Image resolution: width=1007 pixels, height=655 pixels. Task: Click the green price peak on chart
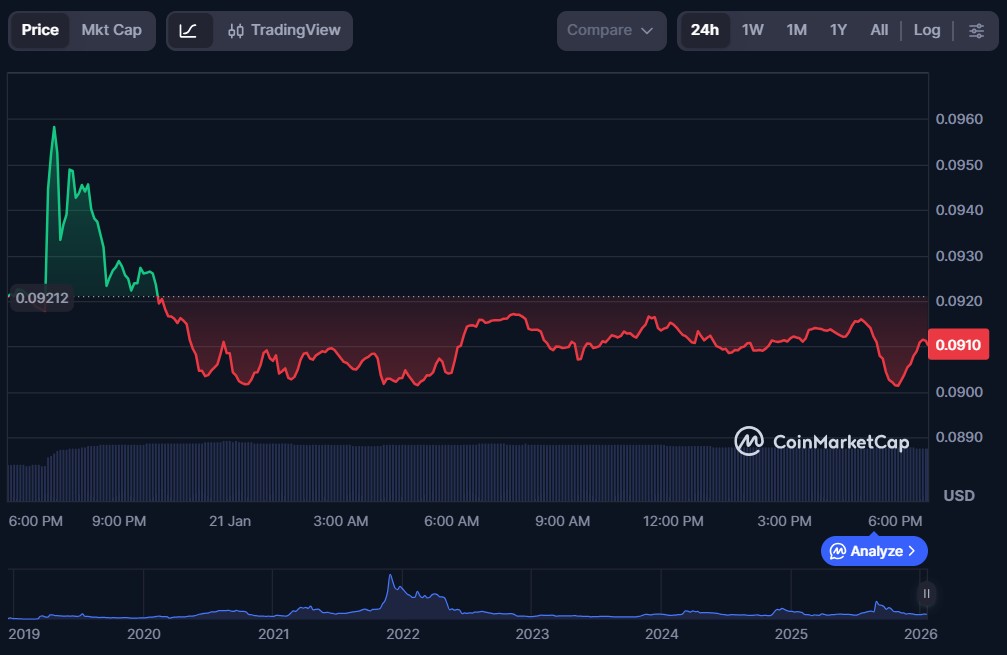(x=54, y=128)
